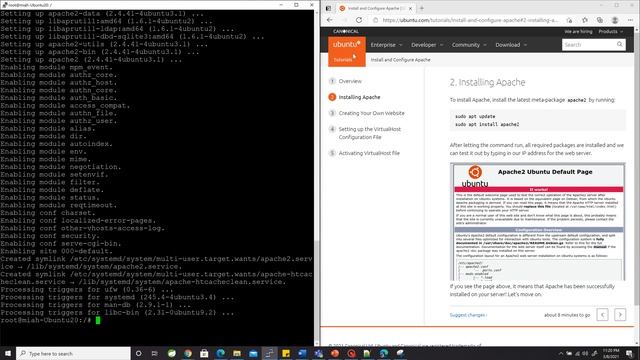Expand the Developer menu

click(427, 45)
